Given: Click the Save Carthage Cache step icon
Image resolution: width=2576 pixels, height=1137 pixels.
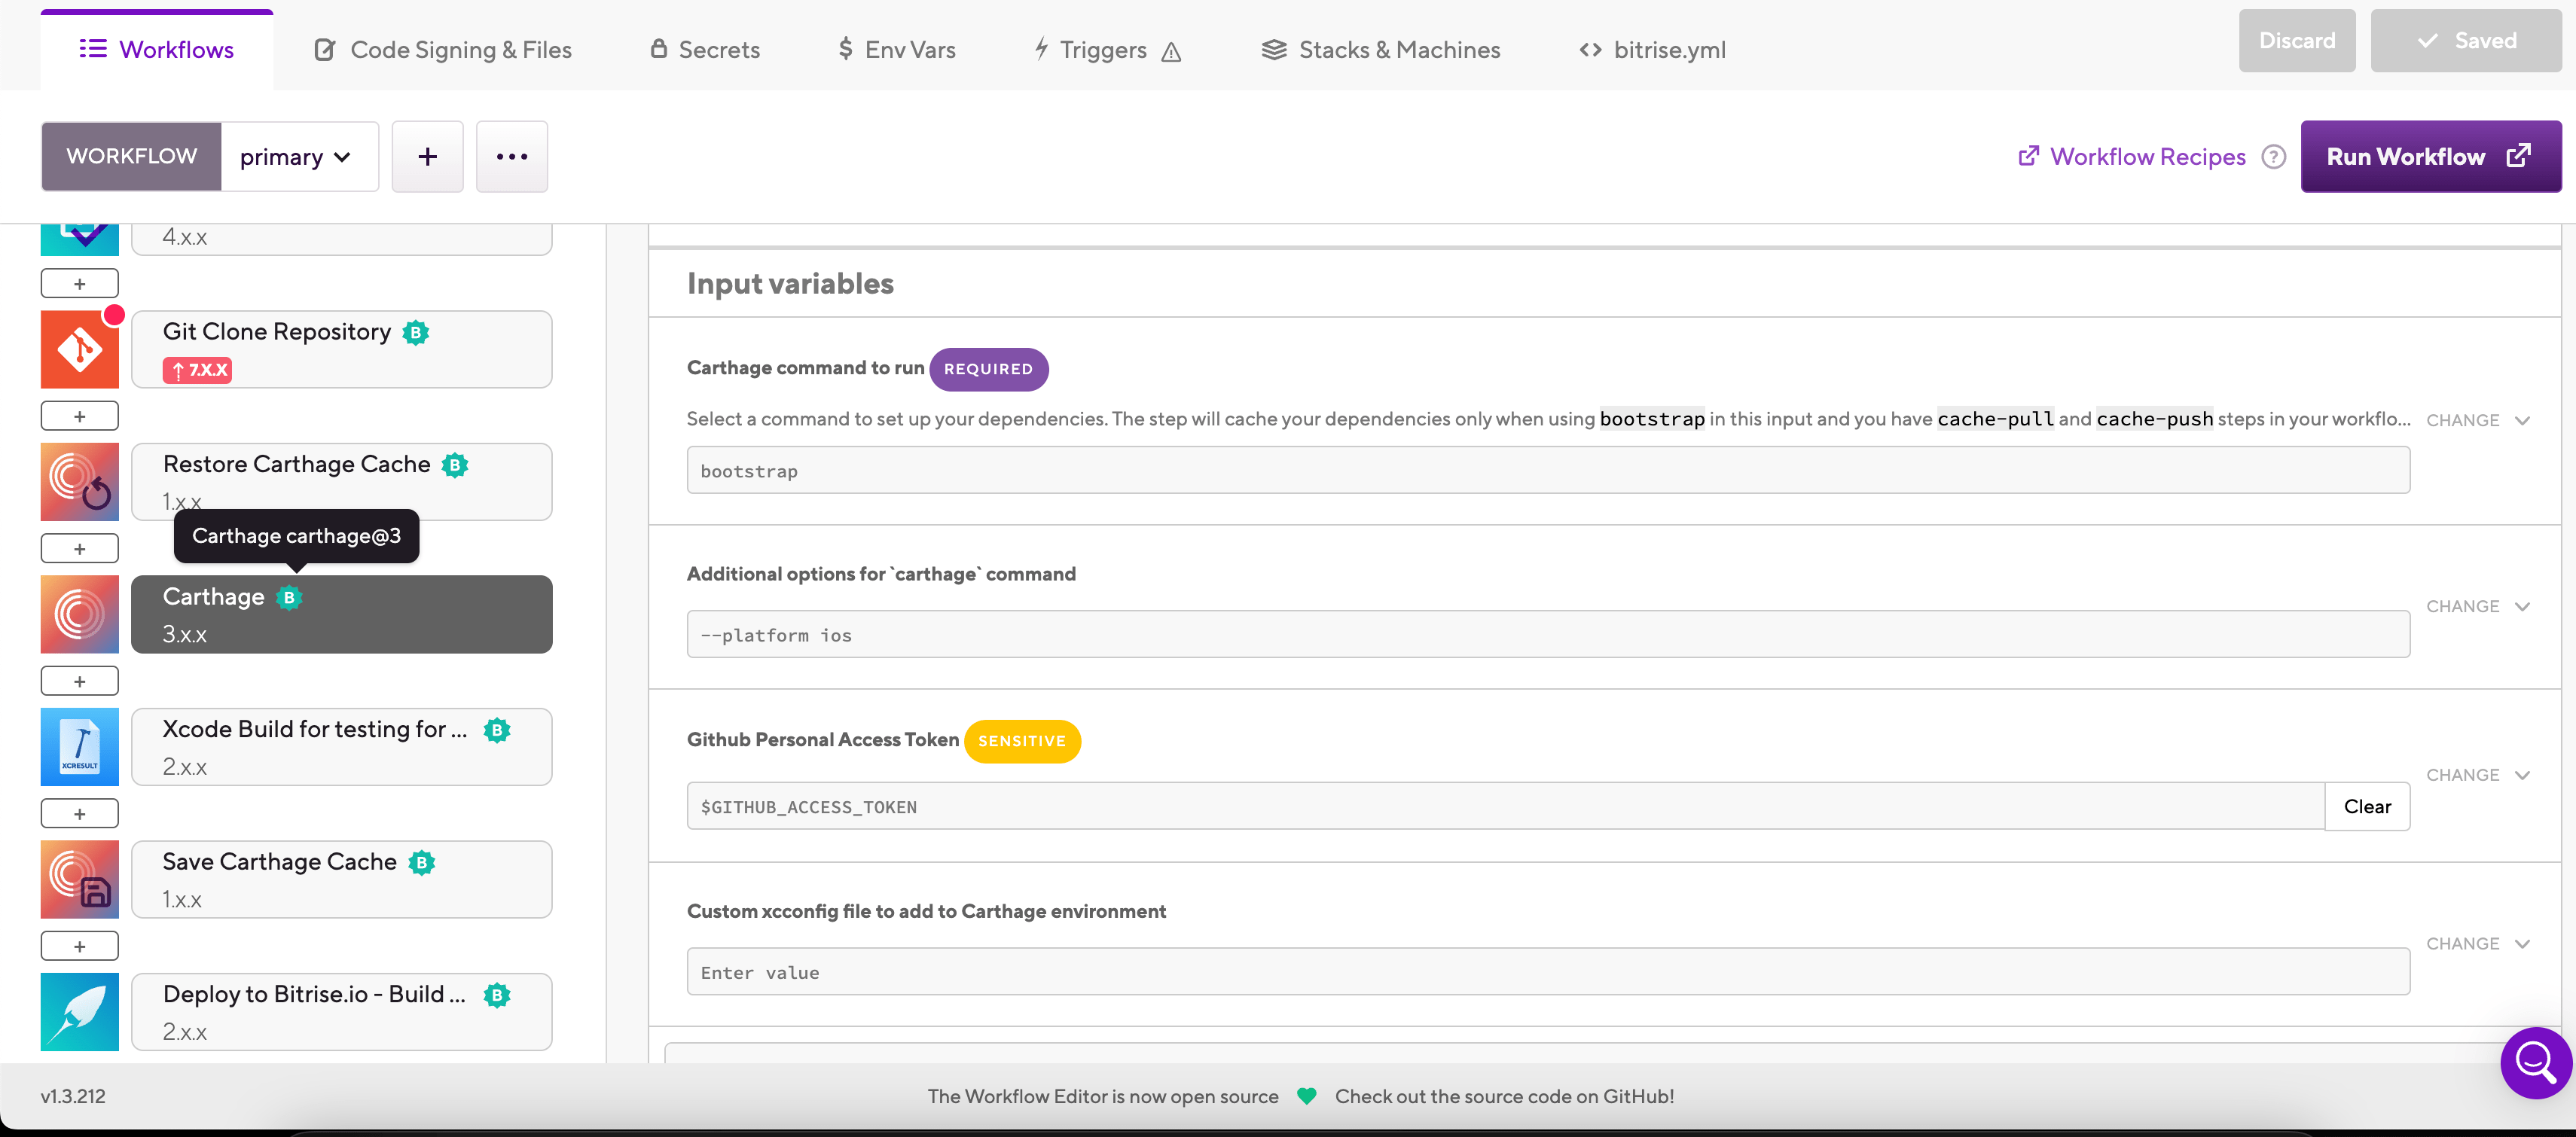Looking at the screenshot, I should tap(79, 879).
